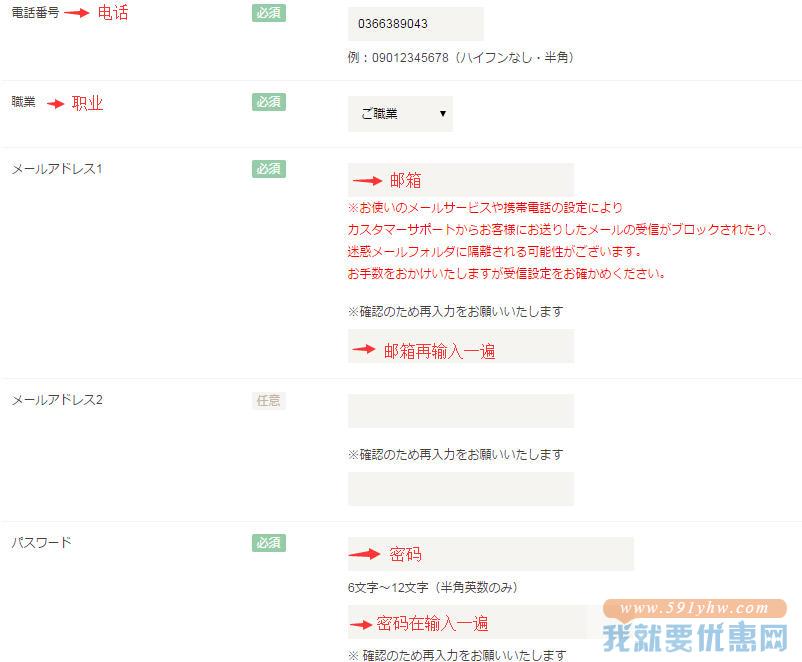Click the password confirmation re-entry field
Viewport: 802px width, 662px height.
(x=491, y=622)
